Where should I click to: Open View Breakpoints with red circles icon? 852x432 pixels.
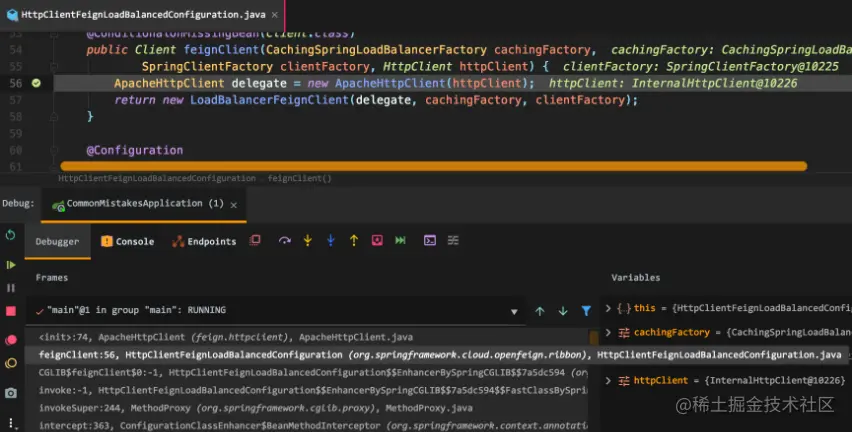tap(10, 340)
